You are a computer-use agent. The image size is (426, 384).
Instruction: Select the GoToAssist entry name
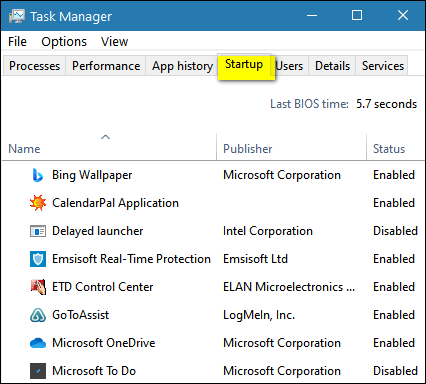tap(81, 315)
